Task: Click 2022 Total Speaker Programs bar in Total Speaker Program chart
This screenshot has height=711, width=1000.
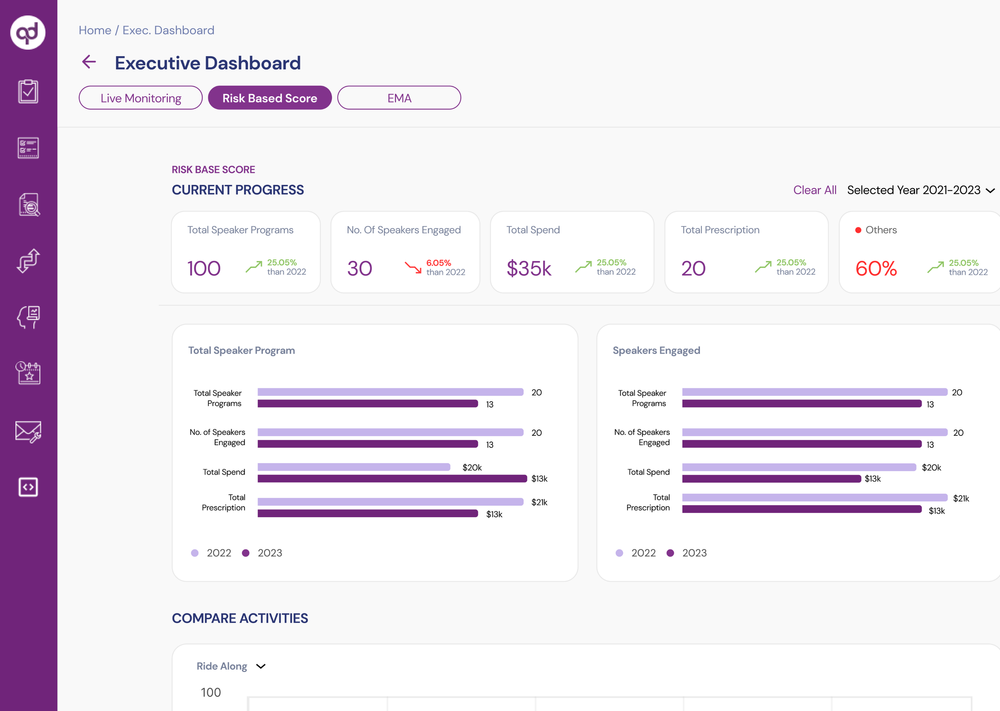Action: (x=390, y=392)
